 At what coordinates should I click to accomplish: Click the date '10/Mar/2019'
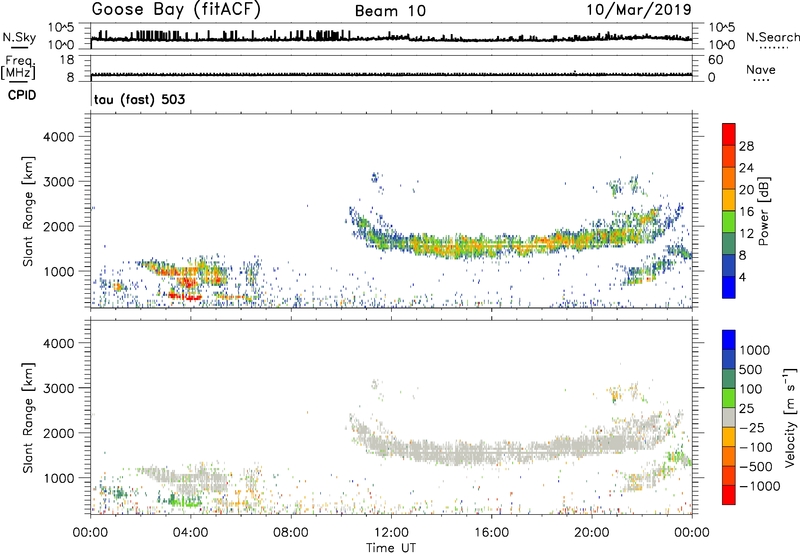point(639,9)
